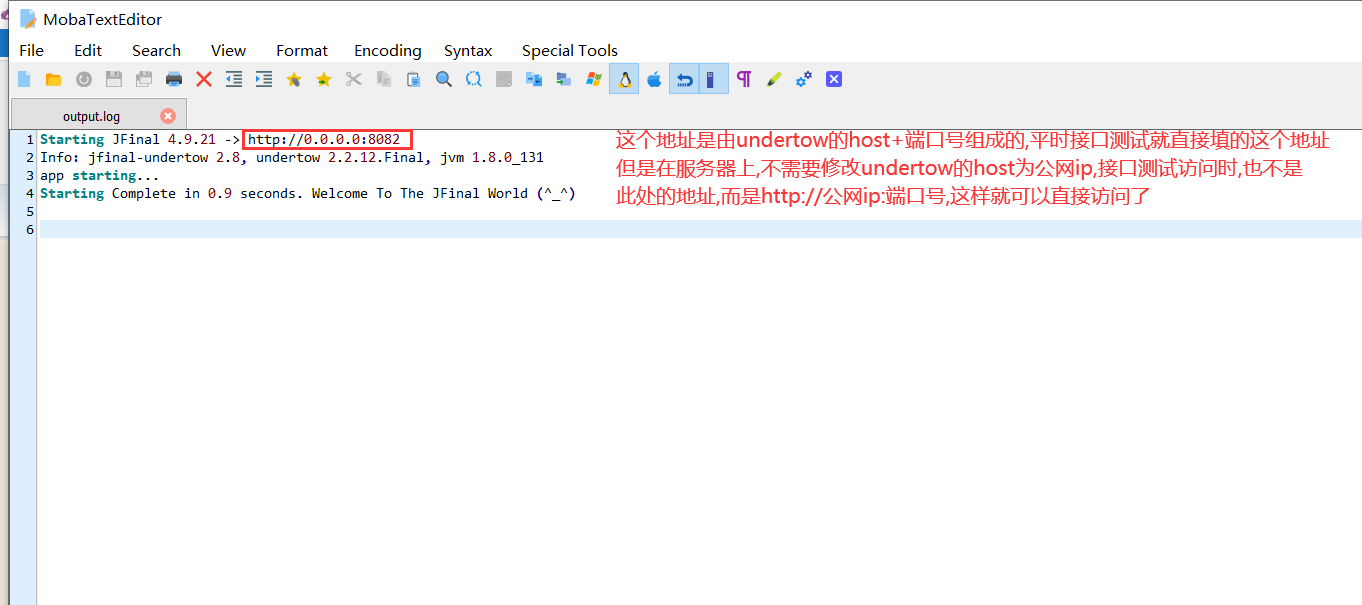The width and height of the screenshot is (1362, 605).
Task: Select the Cut scissors tool
Action: click(353, 78)
